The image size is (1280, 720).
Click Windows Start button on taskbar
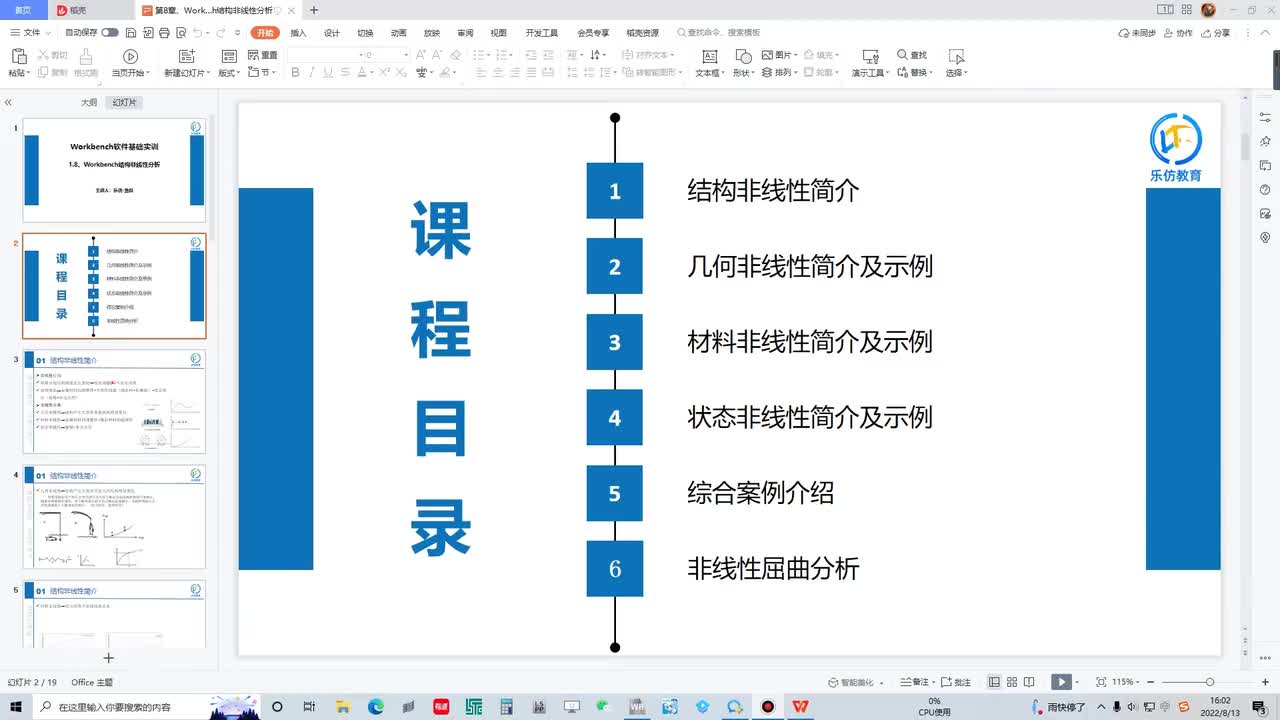[x=17, y=706]
